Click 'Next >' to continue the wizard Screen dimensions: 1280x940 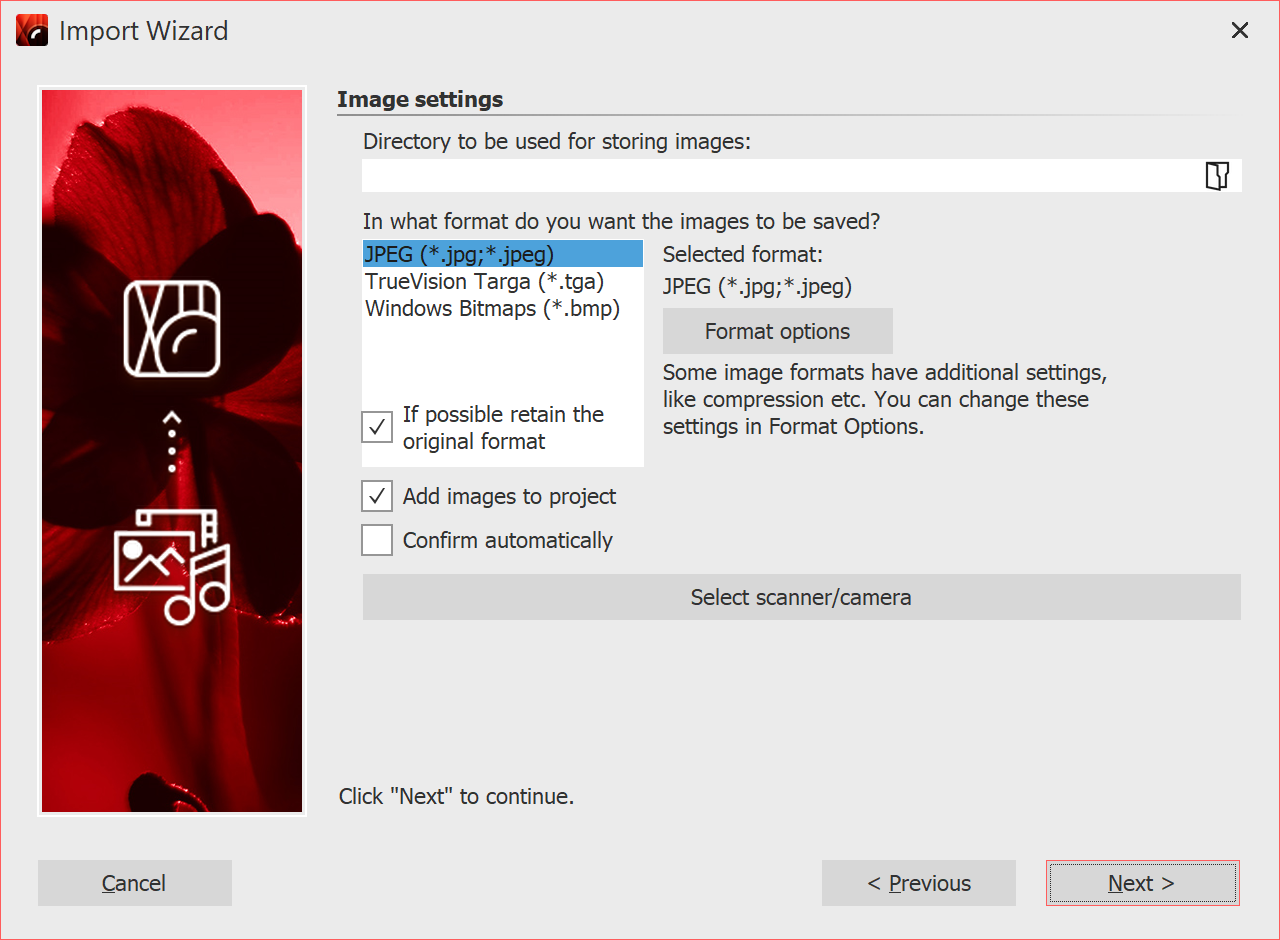pos(1142,883)
